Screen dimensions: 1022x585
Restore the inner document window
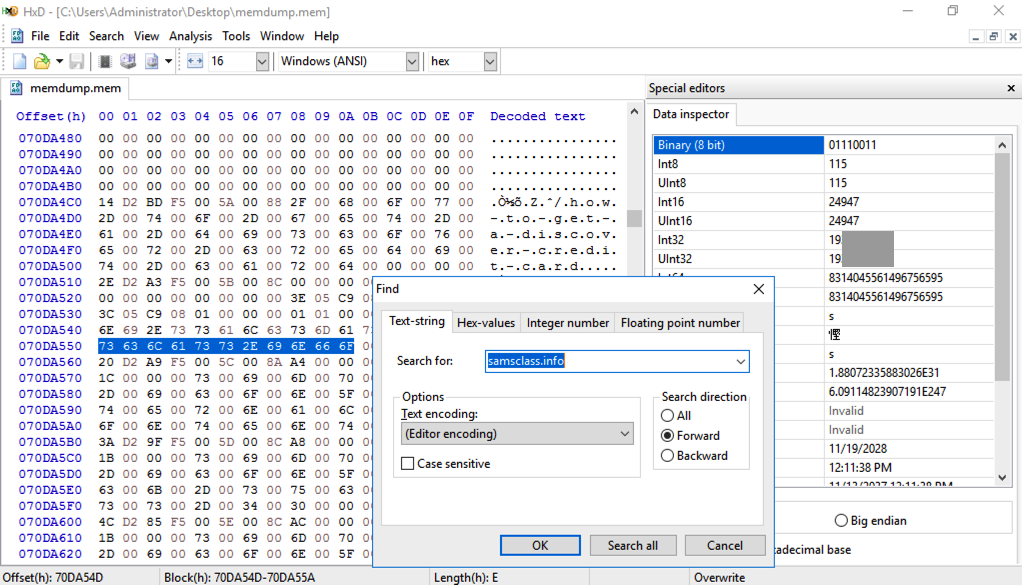point(993,36)
